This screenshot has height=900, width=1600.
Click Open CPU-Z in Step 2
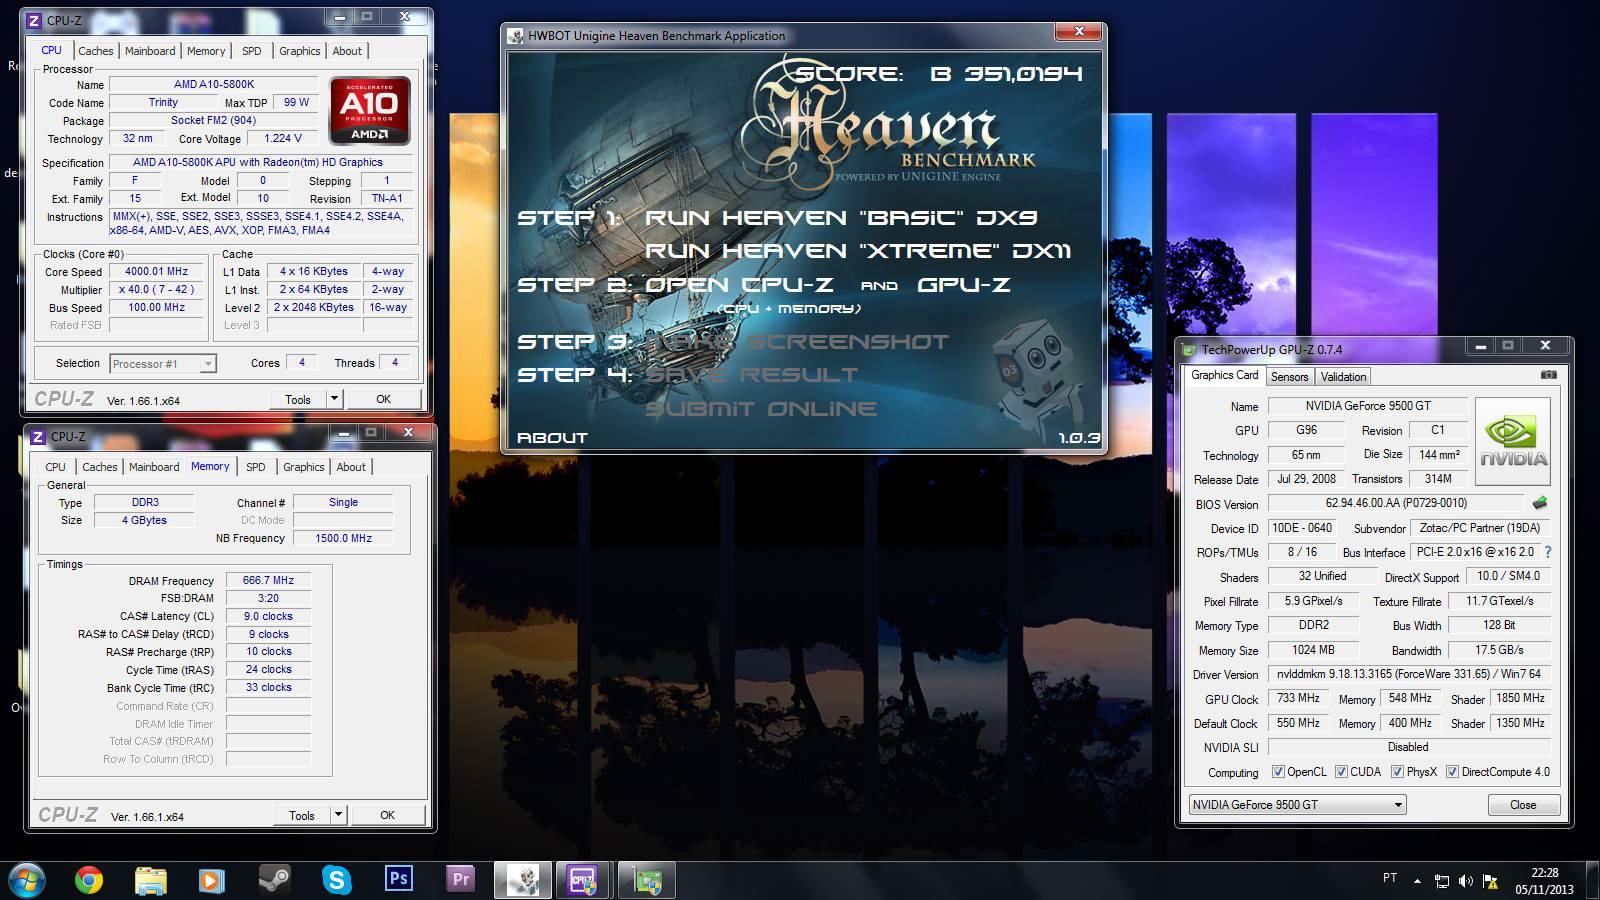click(739, 285)
